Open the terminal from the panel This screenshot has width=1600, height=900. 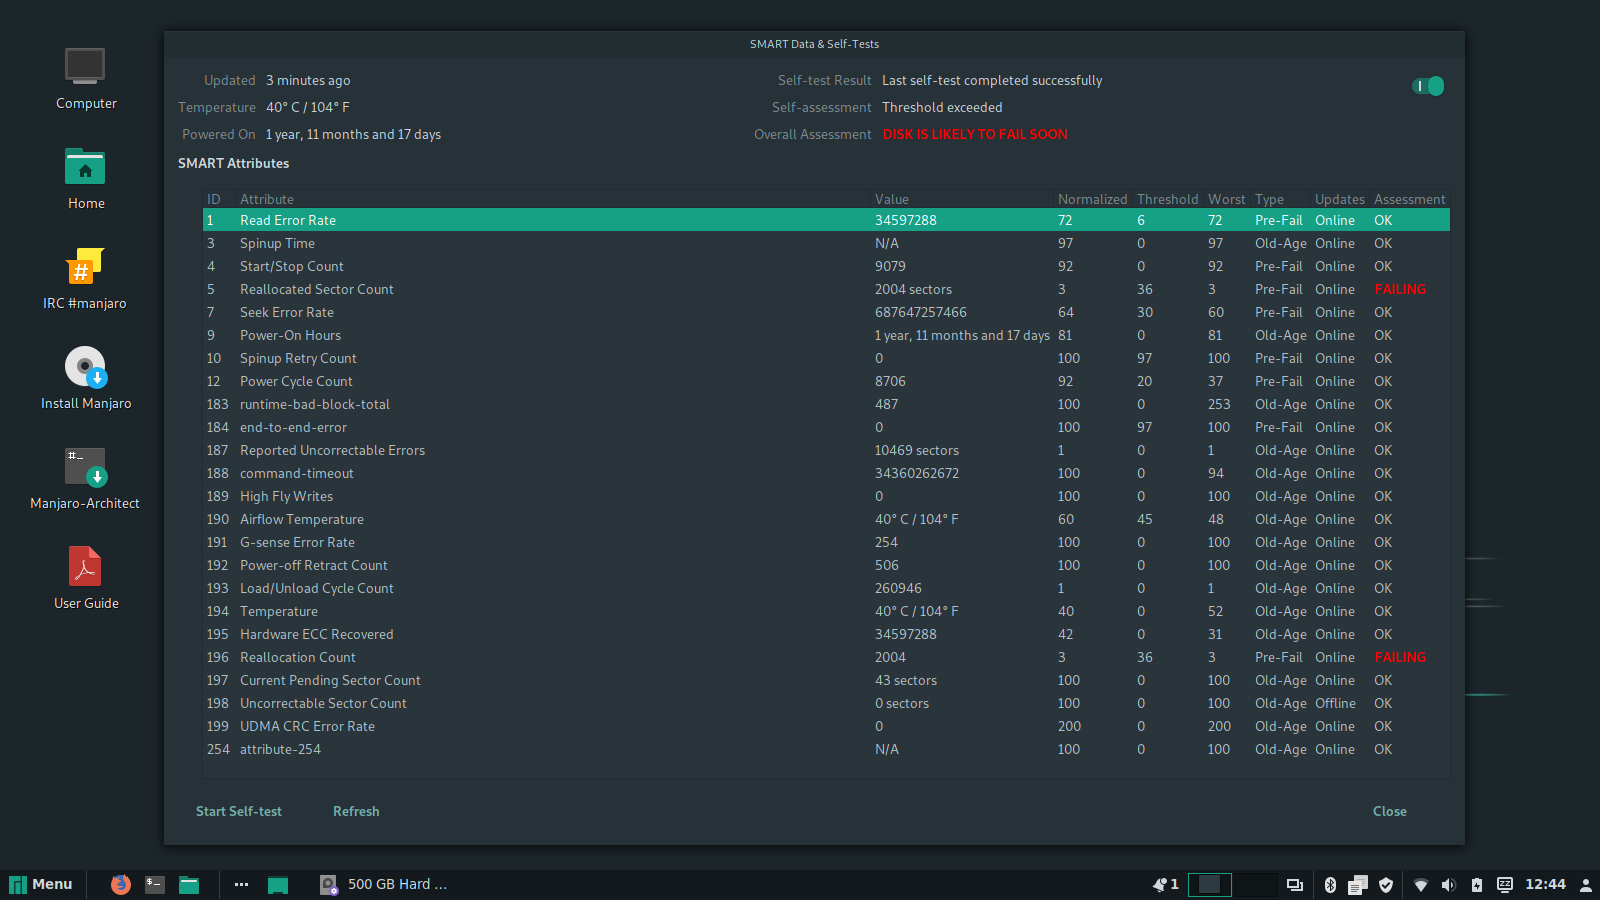[155, 884]
